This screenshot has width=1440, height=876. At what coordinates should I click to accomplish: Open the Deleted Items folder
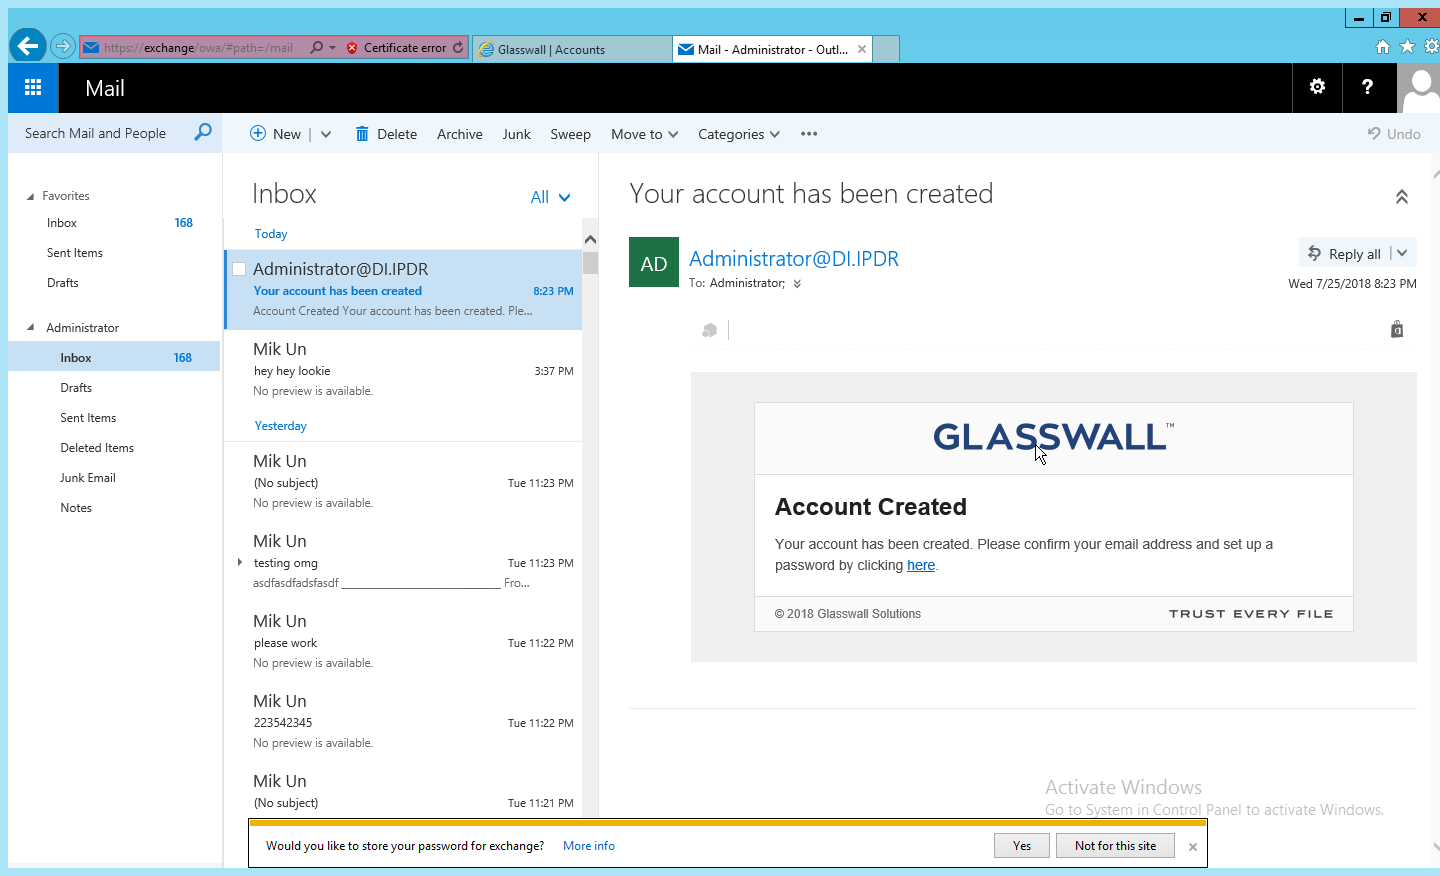point(97,448)
